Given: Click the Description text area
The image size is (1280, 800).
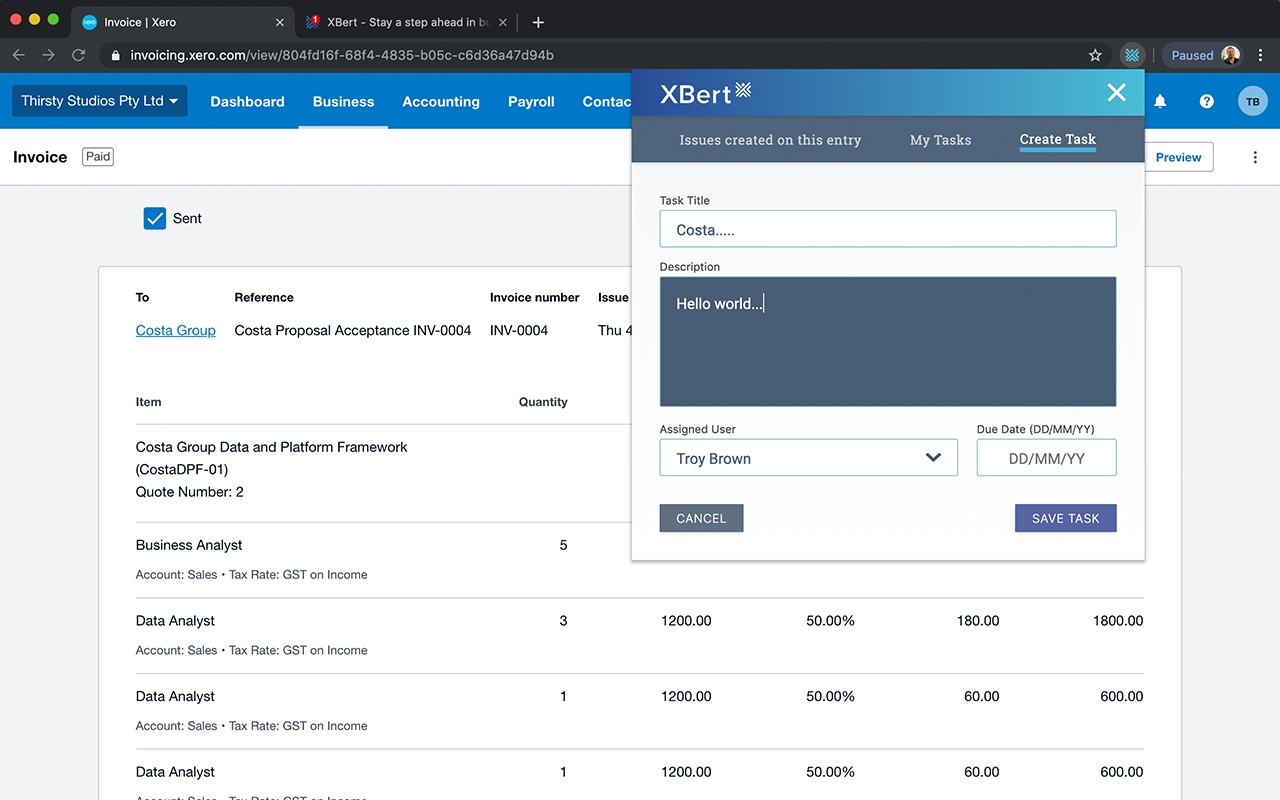Looking at the screenshot, I should pos(888,341).
